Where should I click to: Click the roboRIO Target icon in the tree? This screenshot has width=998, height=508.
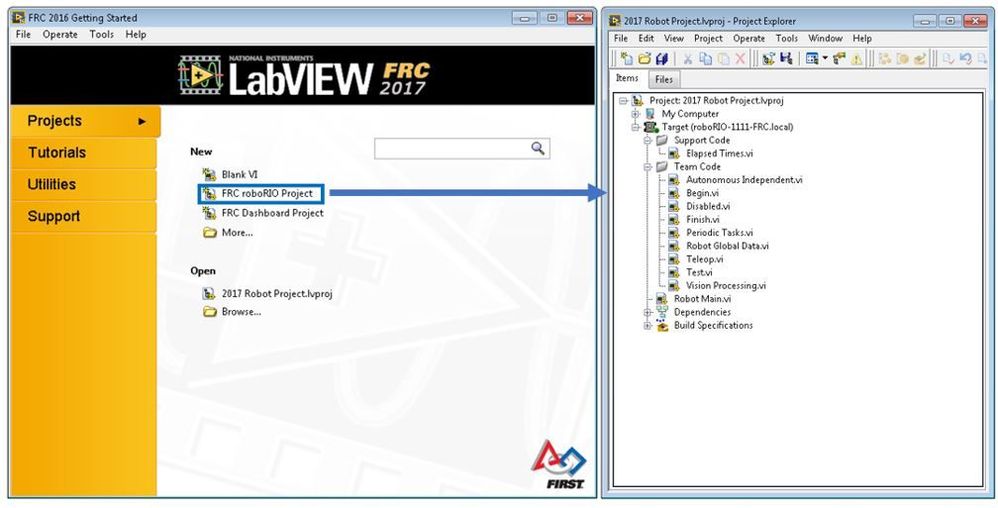click(x=651, y=127)
